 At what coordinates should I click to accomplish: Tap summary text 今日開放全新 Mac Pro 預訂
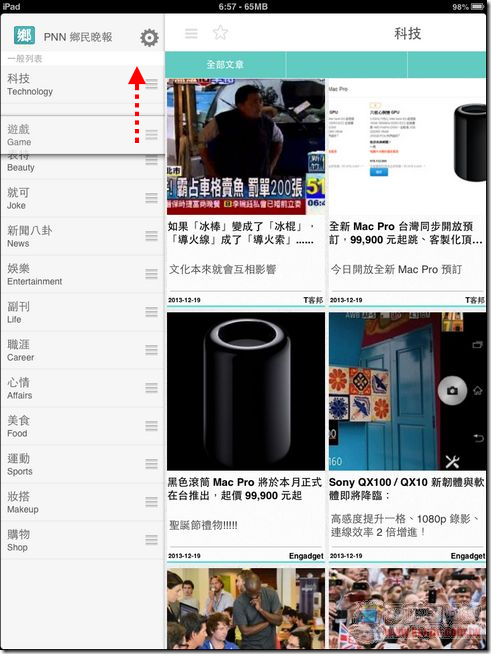point(396,269)
